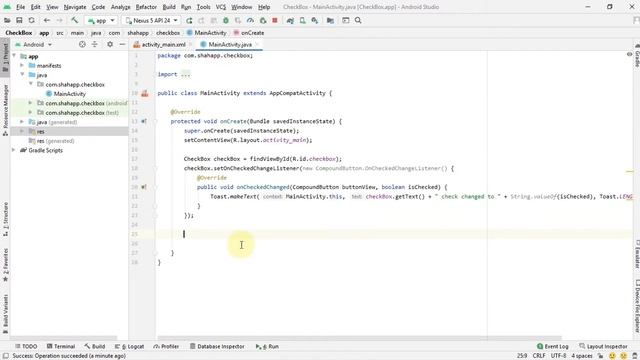Click the 4 spaces indent setting

[582, 356]
